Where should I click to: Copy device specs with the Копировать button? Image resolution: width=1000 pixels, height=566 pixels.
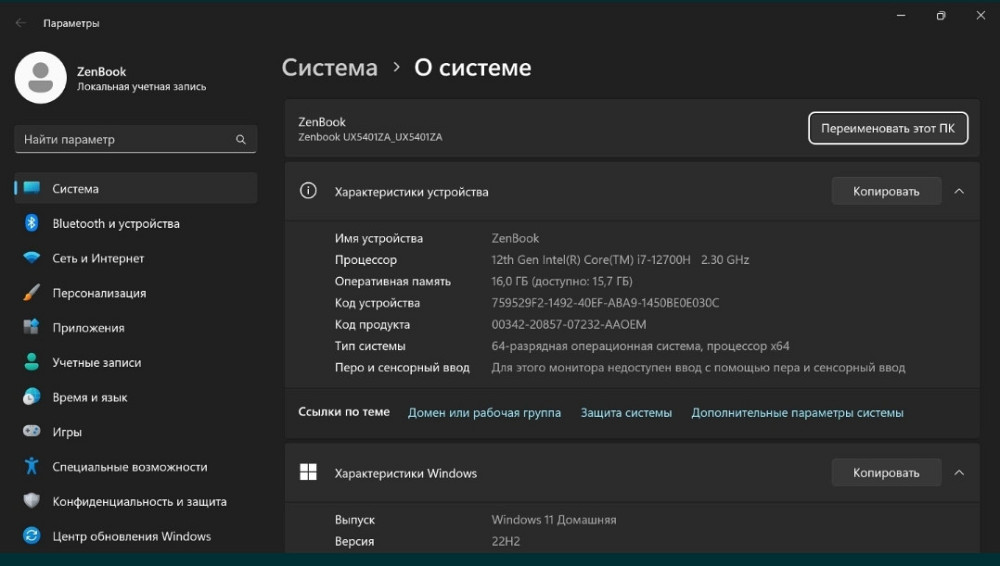tap(886, 191)
